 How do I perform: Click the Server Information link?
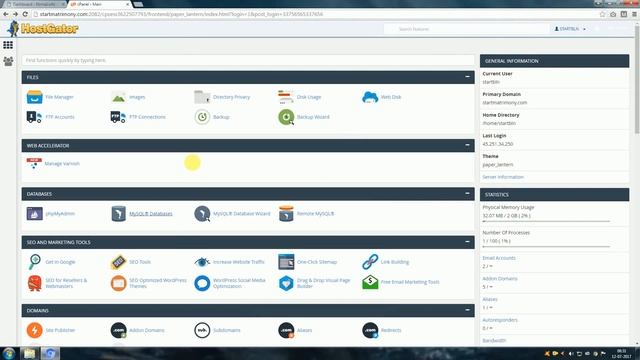click(x=503, y=177)
